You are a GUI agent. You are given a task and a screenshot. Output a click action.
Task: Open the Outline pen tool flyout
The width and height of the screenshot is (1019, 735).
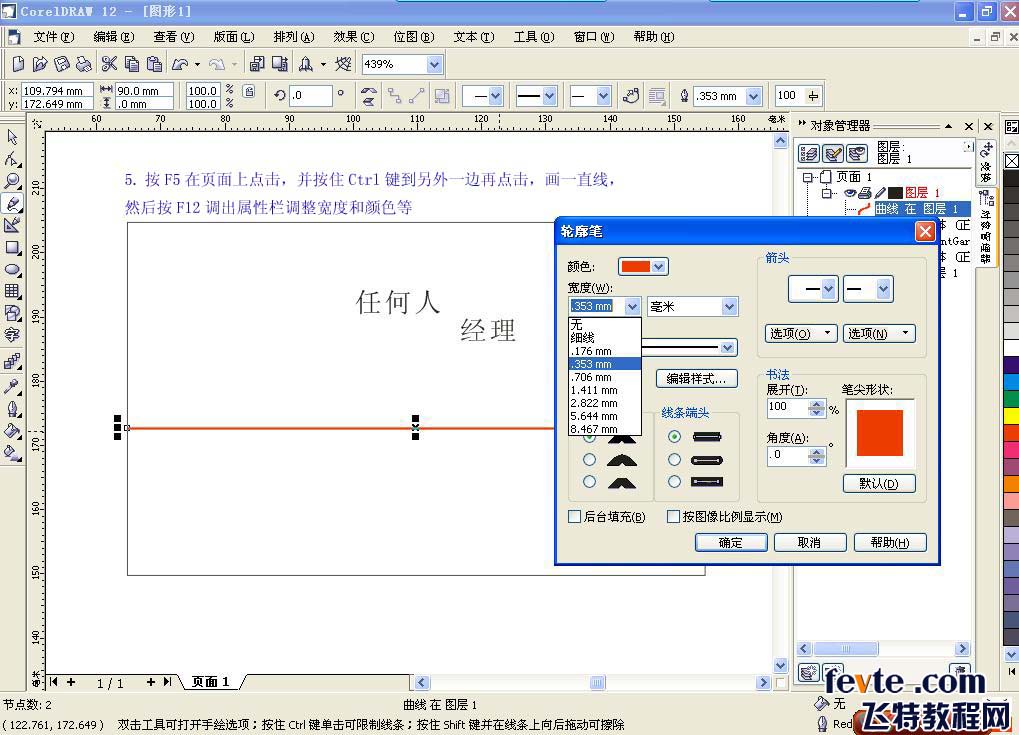coord(12,409)
